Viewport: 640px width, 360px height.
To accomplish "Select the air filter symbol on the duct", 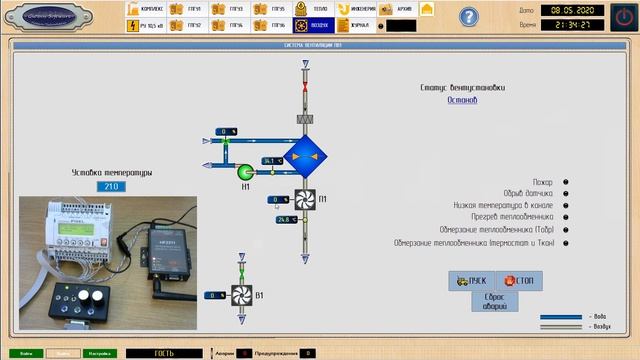I will (305, 119).
